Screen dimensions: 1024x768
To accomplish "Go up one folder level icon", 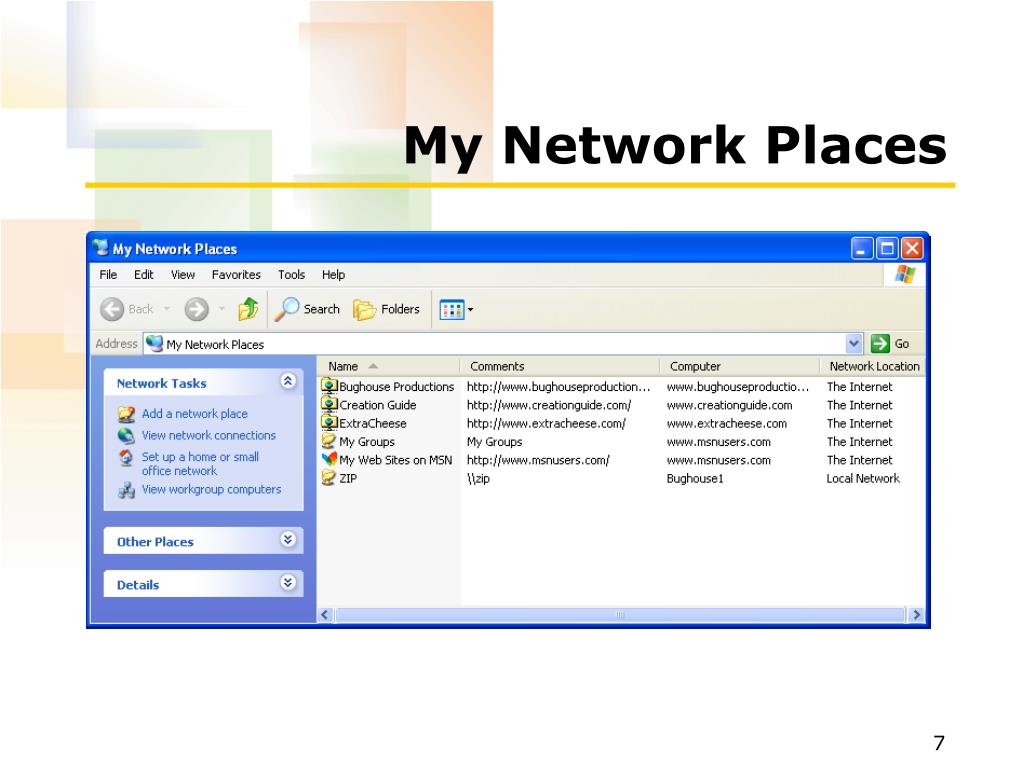I will coord(248,309).
